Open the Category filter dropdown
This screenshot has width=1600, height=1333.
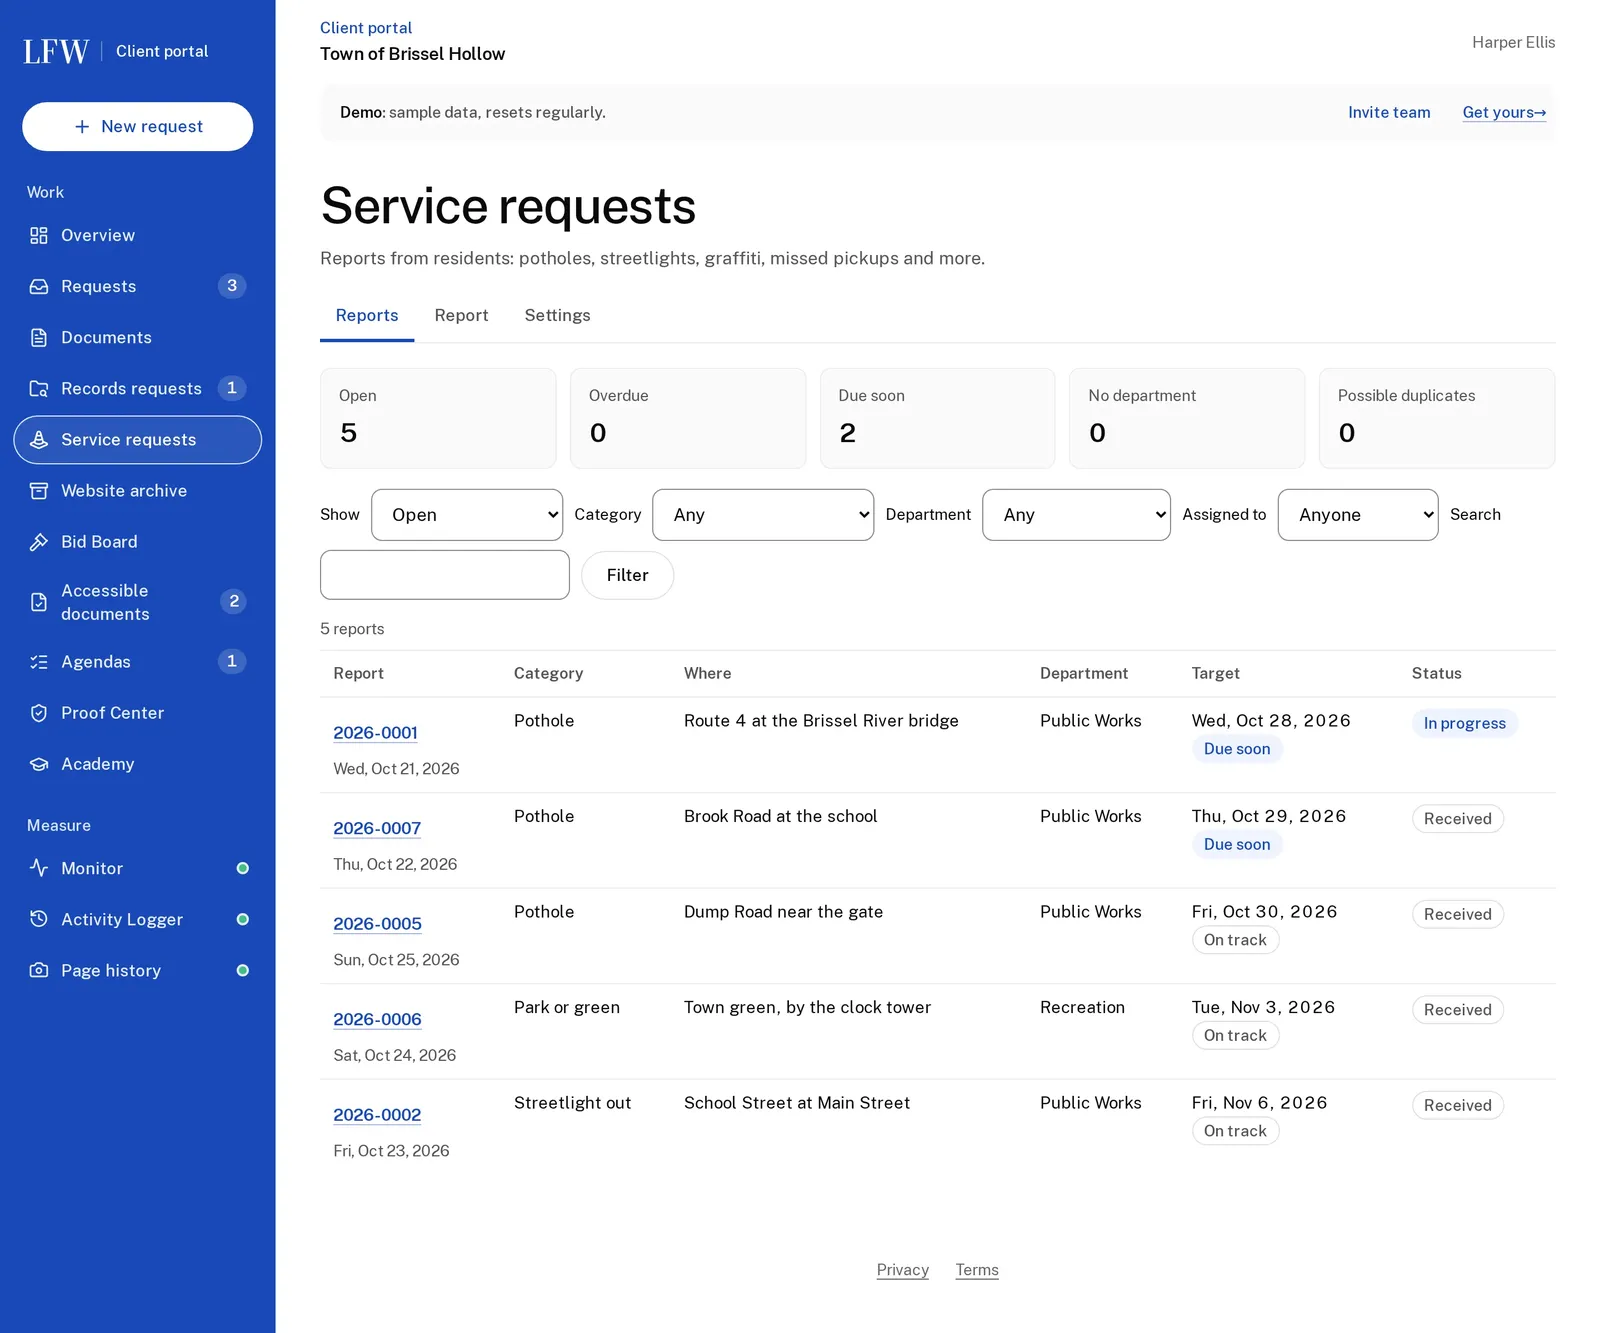click(x=763, y=515)
